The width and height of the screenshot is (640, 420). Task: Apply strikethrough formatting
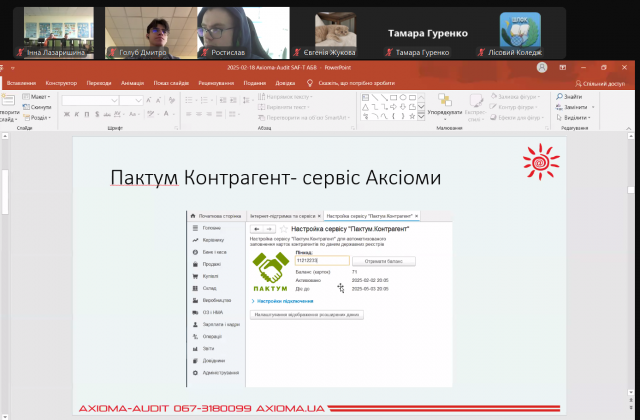pos(107,114)
